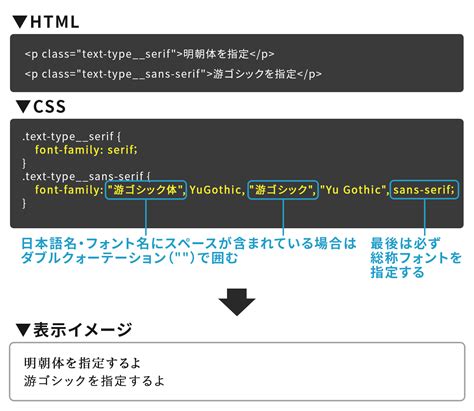Viewport: 474px width, 411px height.
Task: Click the rendered line 游ゴシックを指定するよ
Action: tap(94, 381)
